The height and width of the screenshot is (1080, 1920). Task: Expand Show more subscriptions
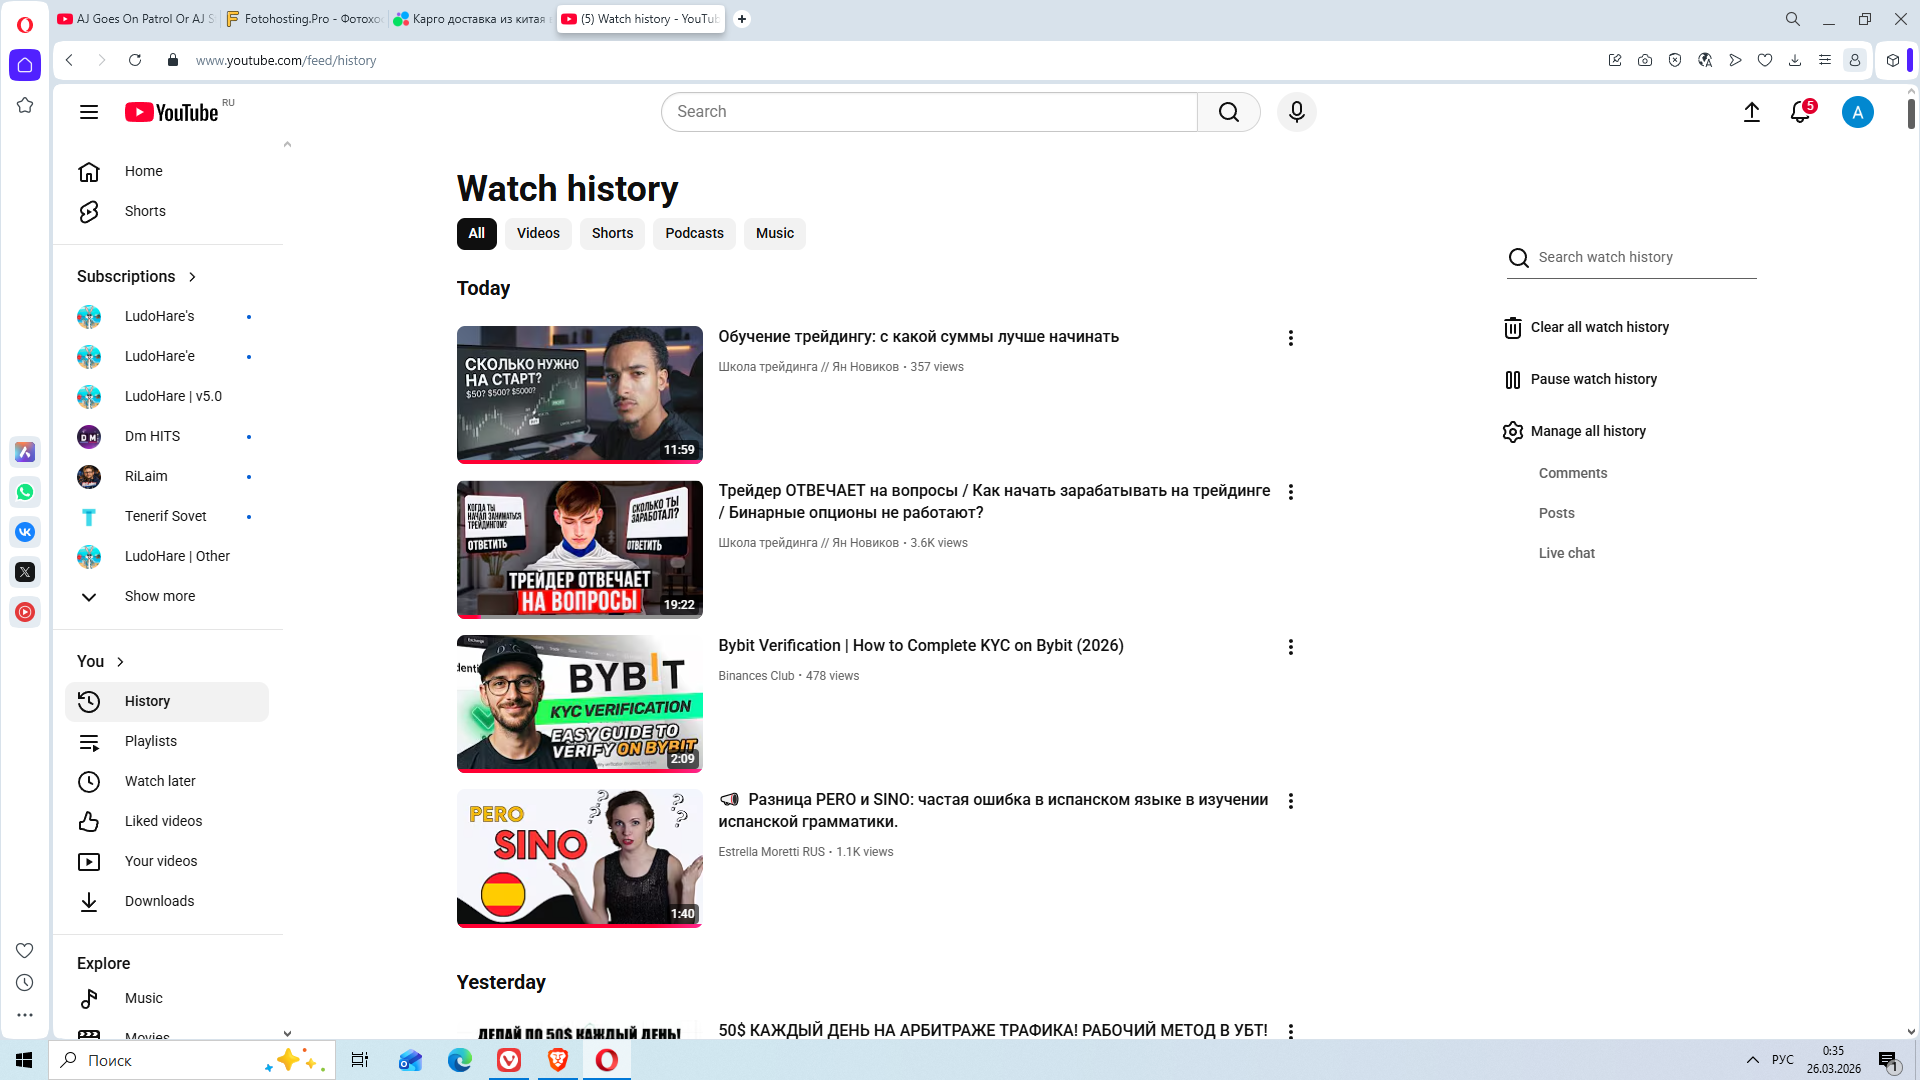point(159,596)
